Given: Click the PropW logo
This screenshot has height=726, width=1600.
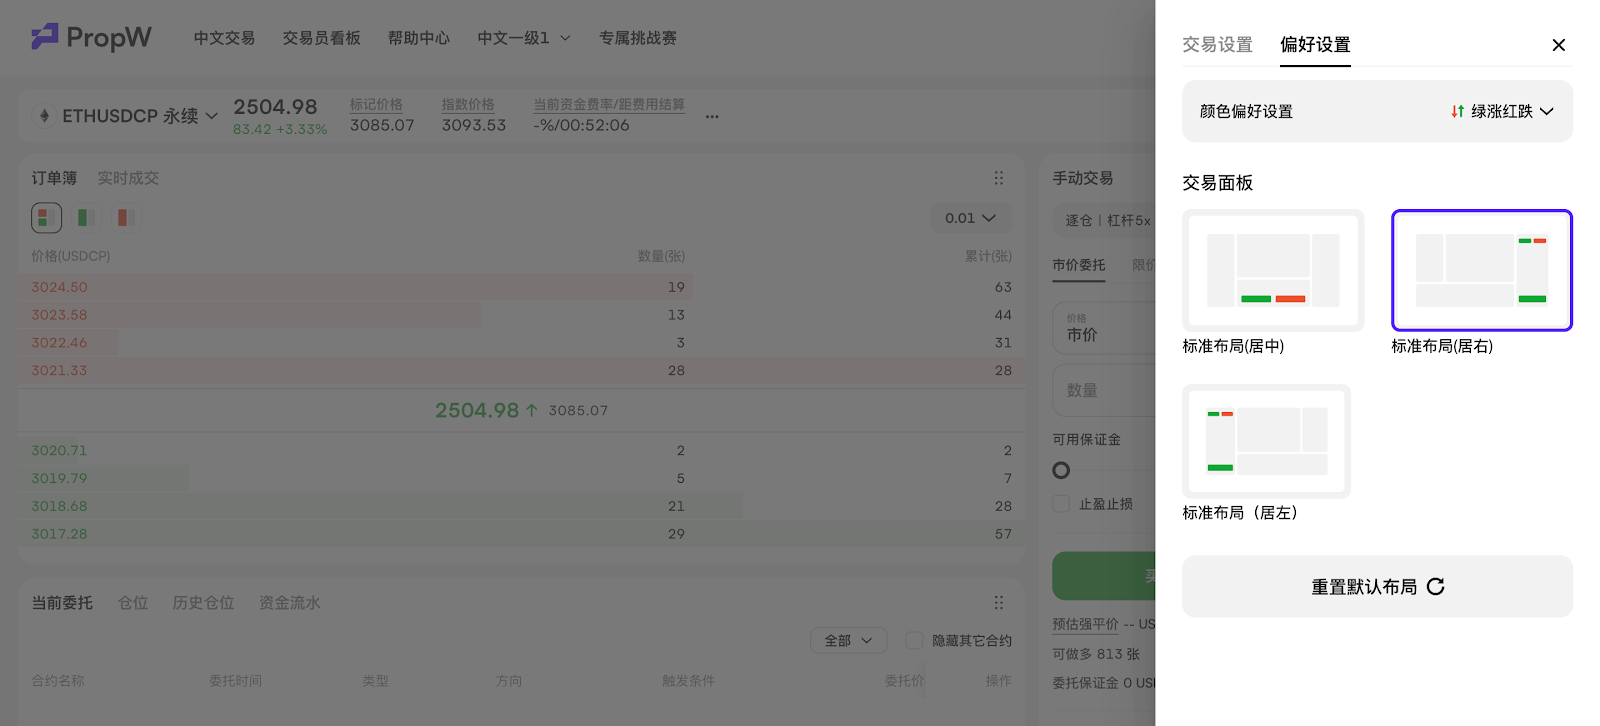Looking at the screenshot, I should [x=91, y=37].
